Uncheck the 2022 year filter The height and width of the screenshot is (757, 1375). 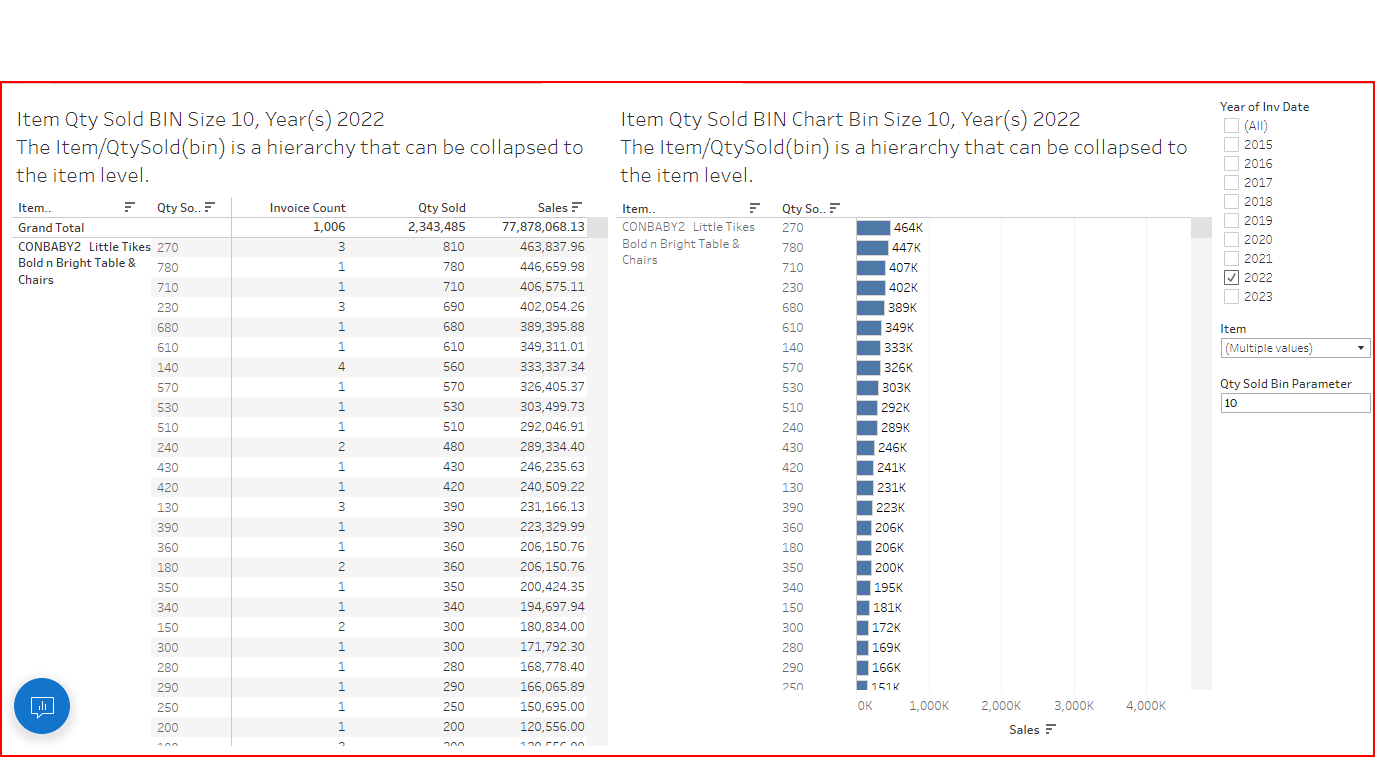[1230, 277]
